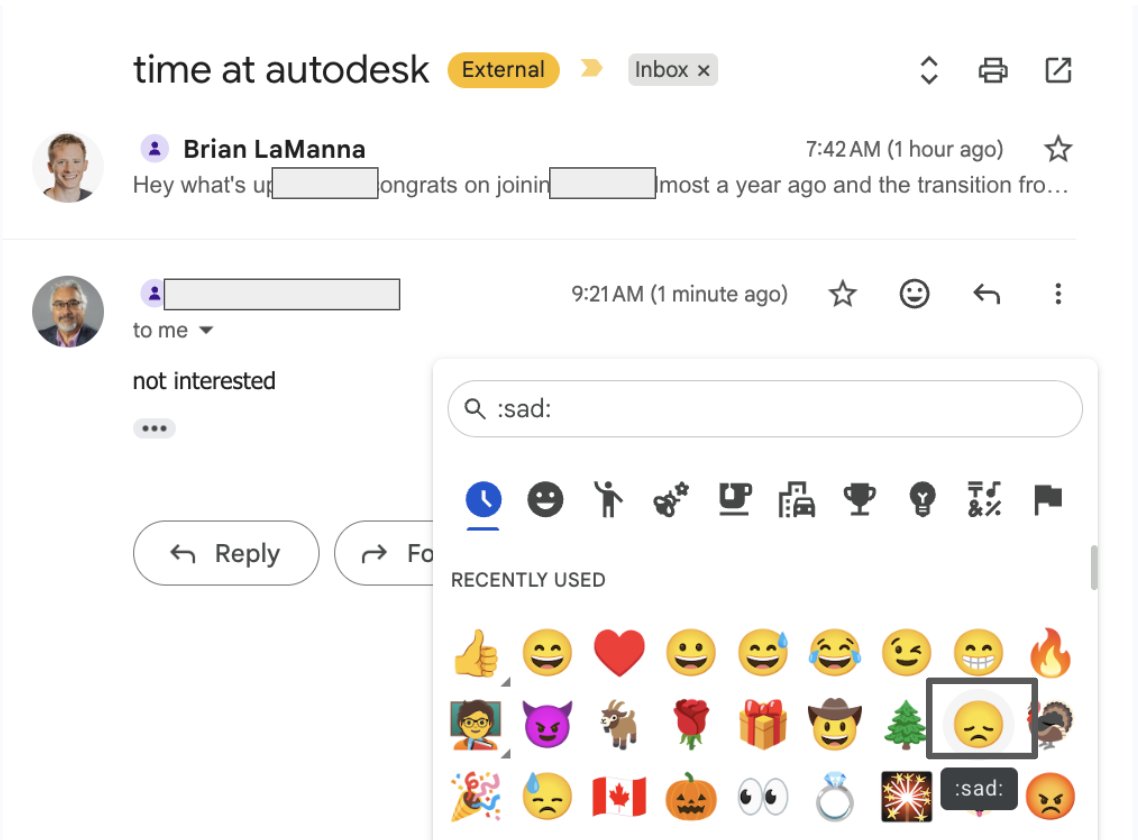The height and width of the screenshot is (840, 1138).
Task: React with the eyes emoji
Action: pos(763,796)
